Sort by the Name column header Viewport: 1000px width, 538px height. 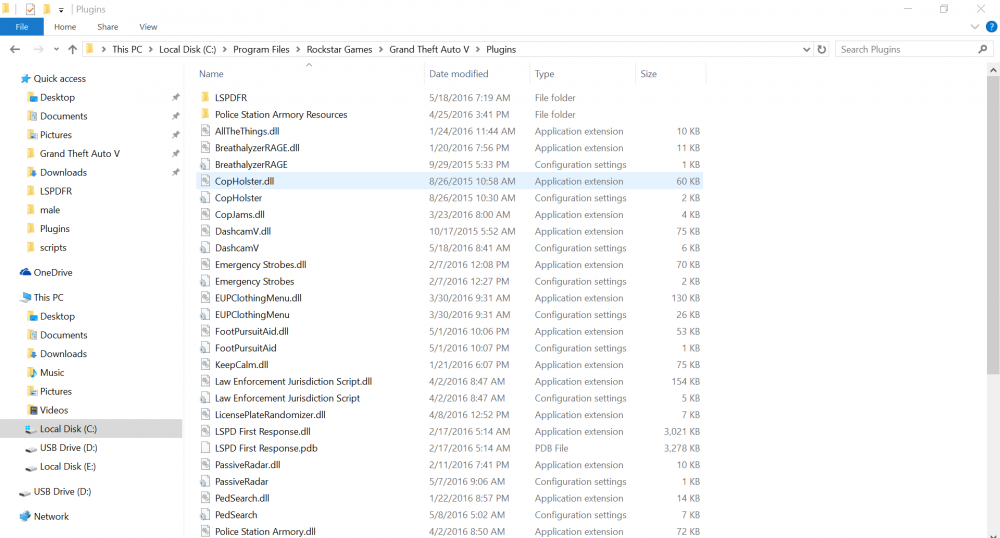[x=211, y=74]
